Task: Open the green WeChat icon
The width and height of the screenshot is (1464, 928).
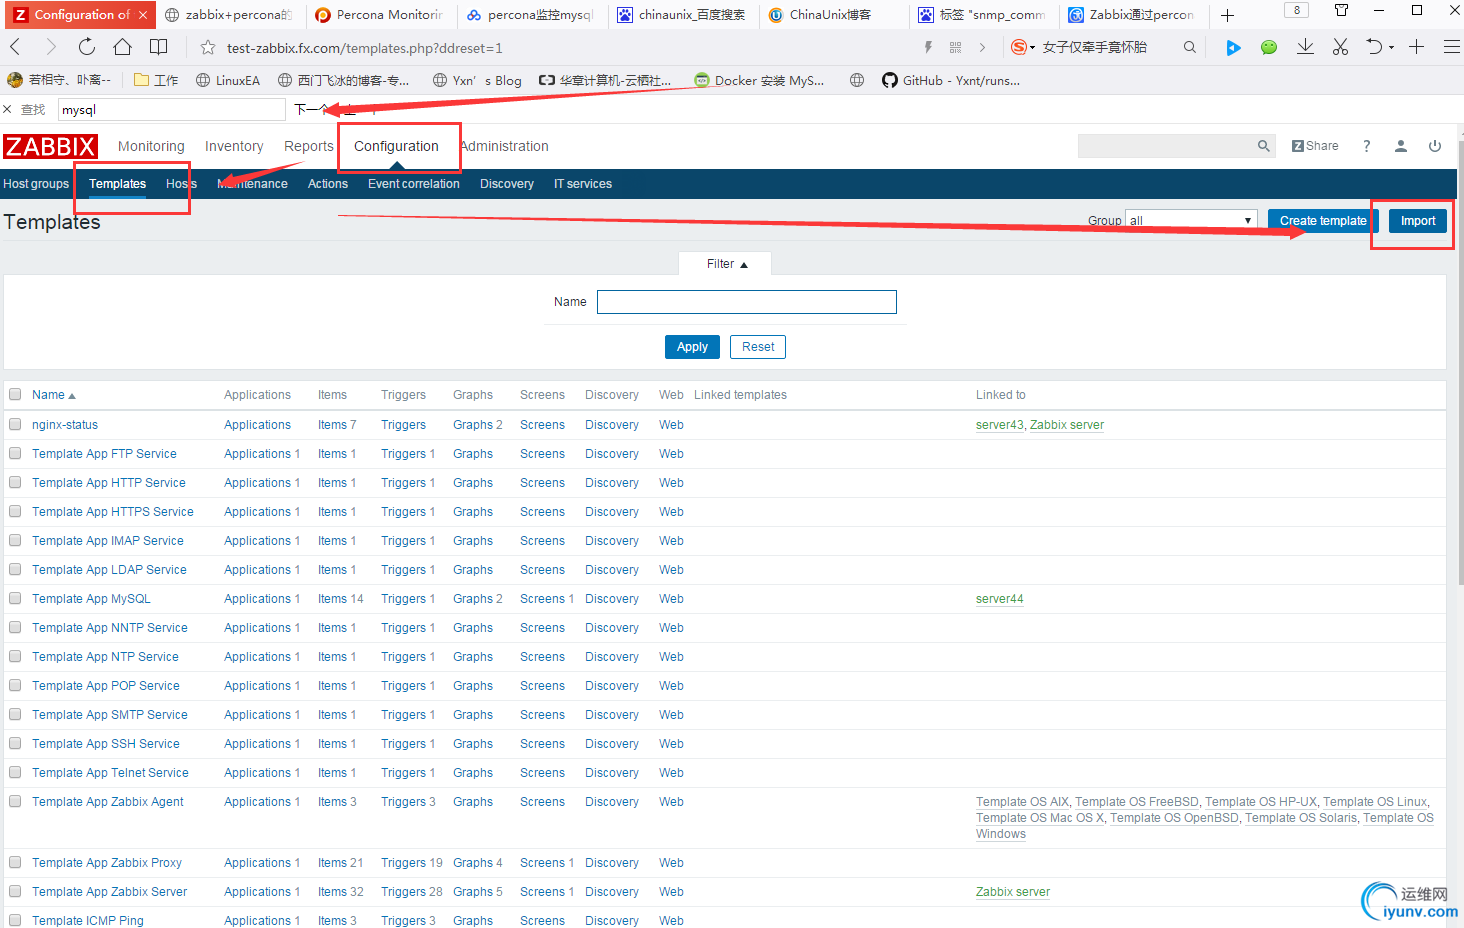Action: 1269,47
